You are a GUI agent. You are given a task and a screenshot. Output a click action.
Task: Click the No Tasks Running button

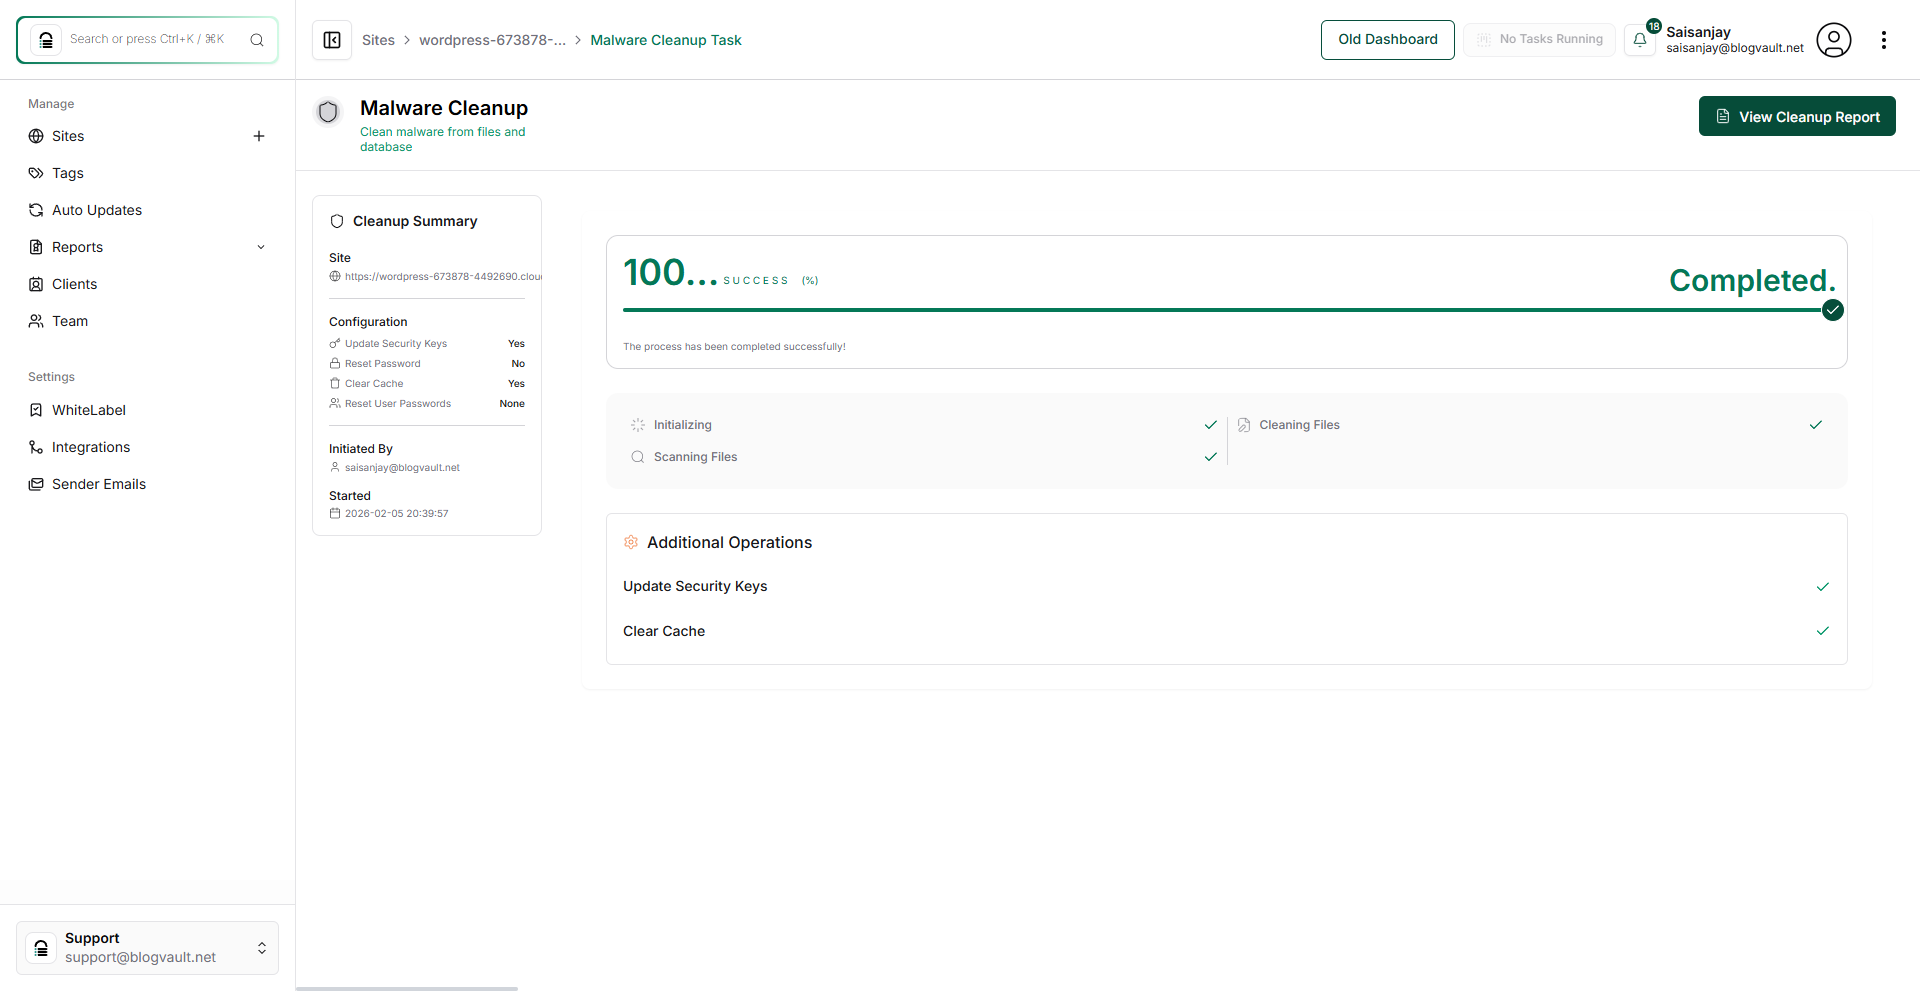[1540, 40]
